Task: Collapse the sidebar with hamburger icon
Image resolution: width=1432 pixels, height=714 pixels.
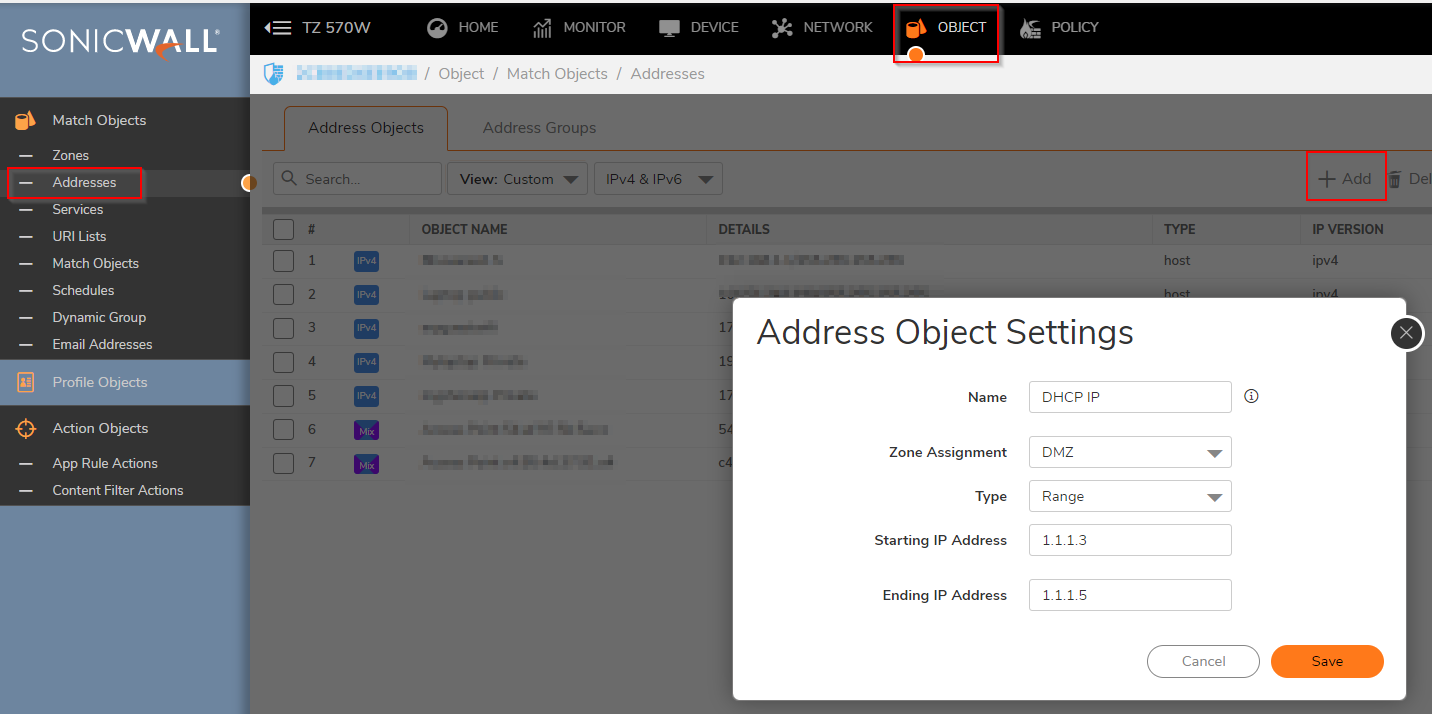Action: (x=278, y=28)
